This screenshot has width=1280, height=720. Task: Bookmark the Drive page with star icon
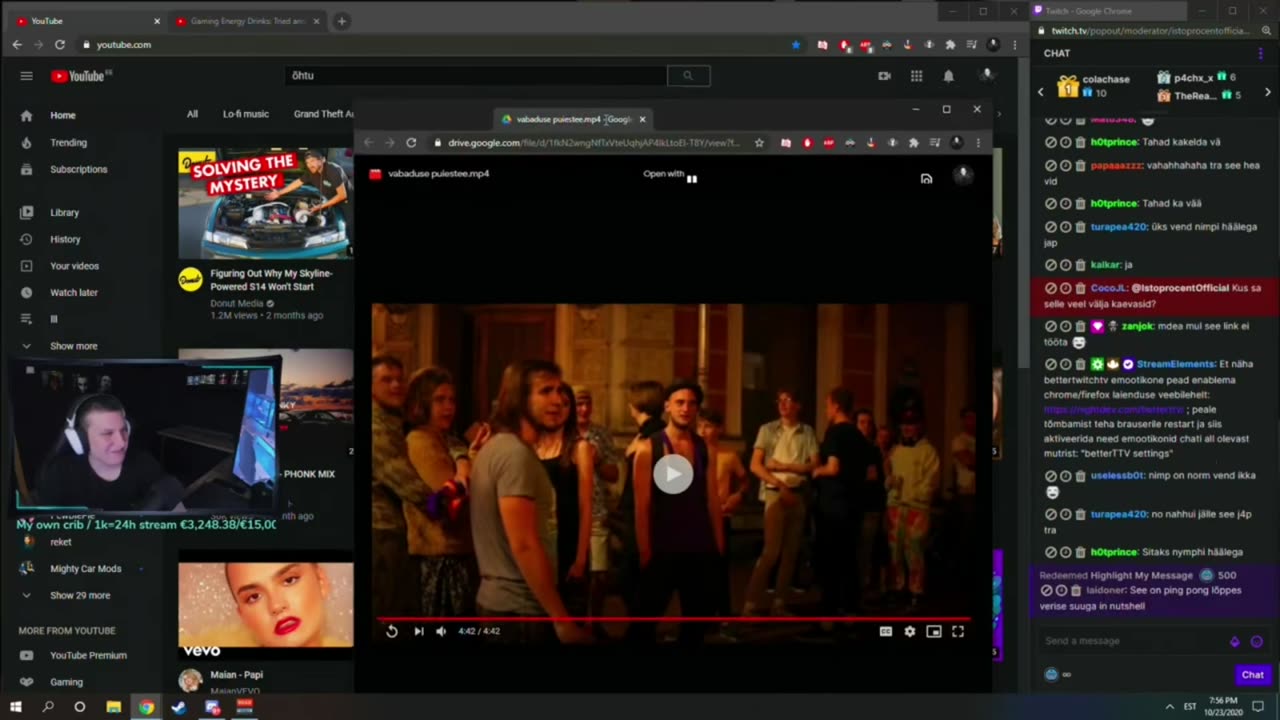[759, 143]
